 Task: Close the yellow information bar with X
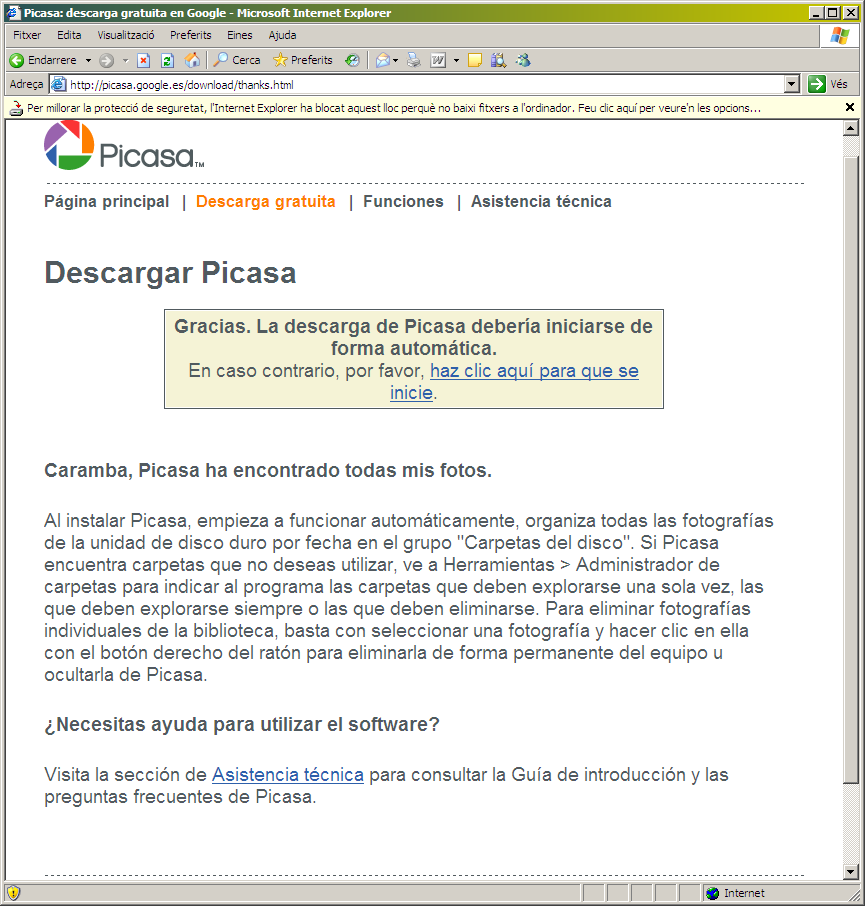pyautogui.click(x=849, y=107)
